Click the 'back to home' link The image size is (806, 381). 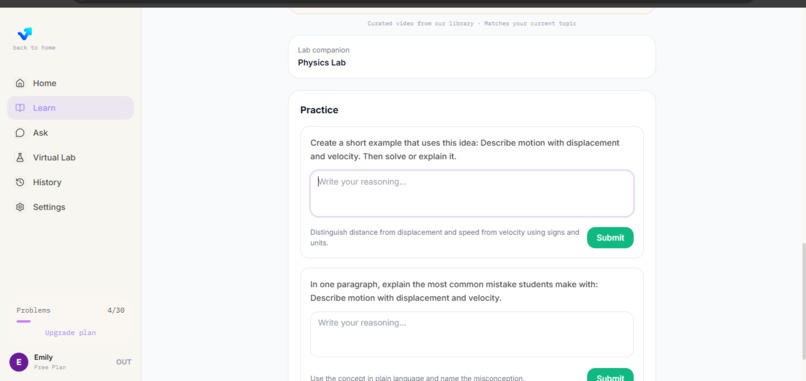[x=34, y=48]
